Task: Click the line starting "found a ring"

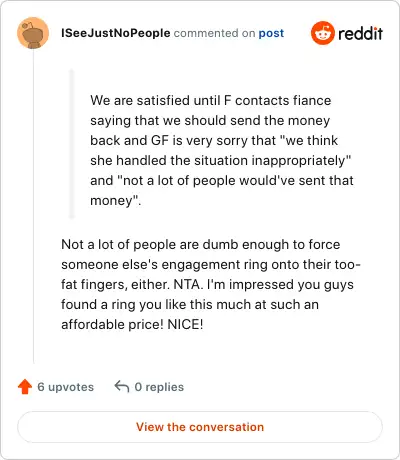Action: point(190,304)
